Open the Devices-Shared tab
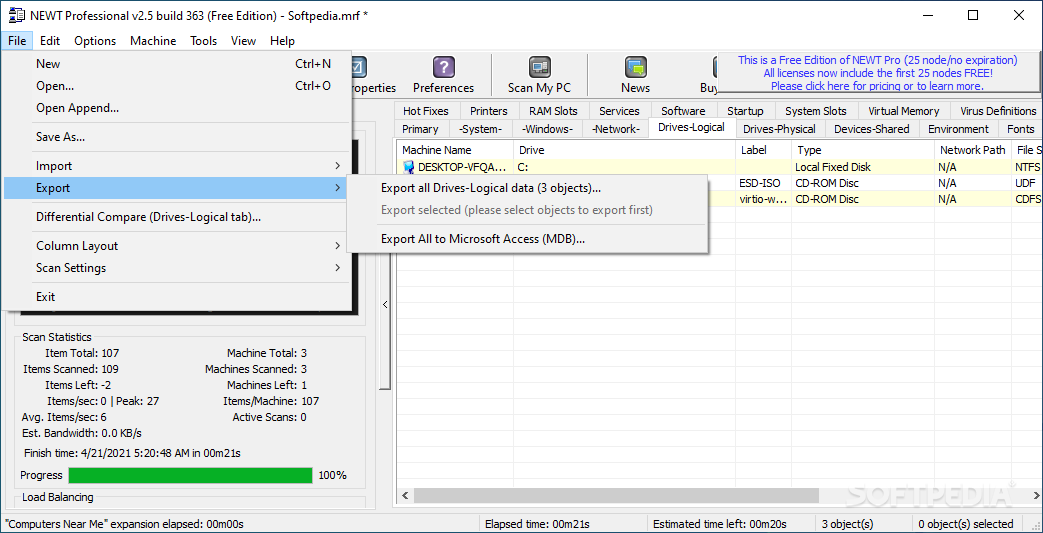Viewport: 1043px width, 533px height. [872, 129]
